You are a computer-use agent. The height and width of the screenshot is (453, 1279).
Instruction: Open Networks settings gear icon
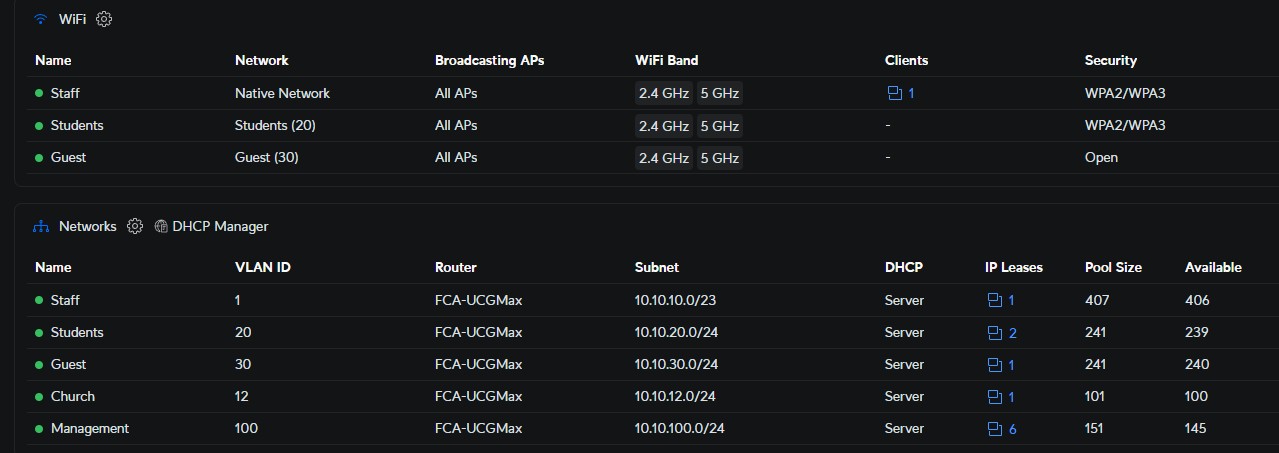coord(135,226)
